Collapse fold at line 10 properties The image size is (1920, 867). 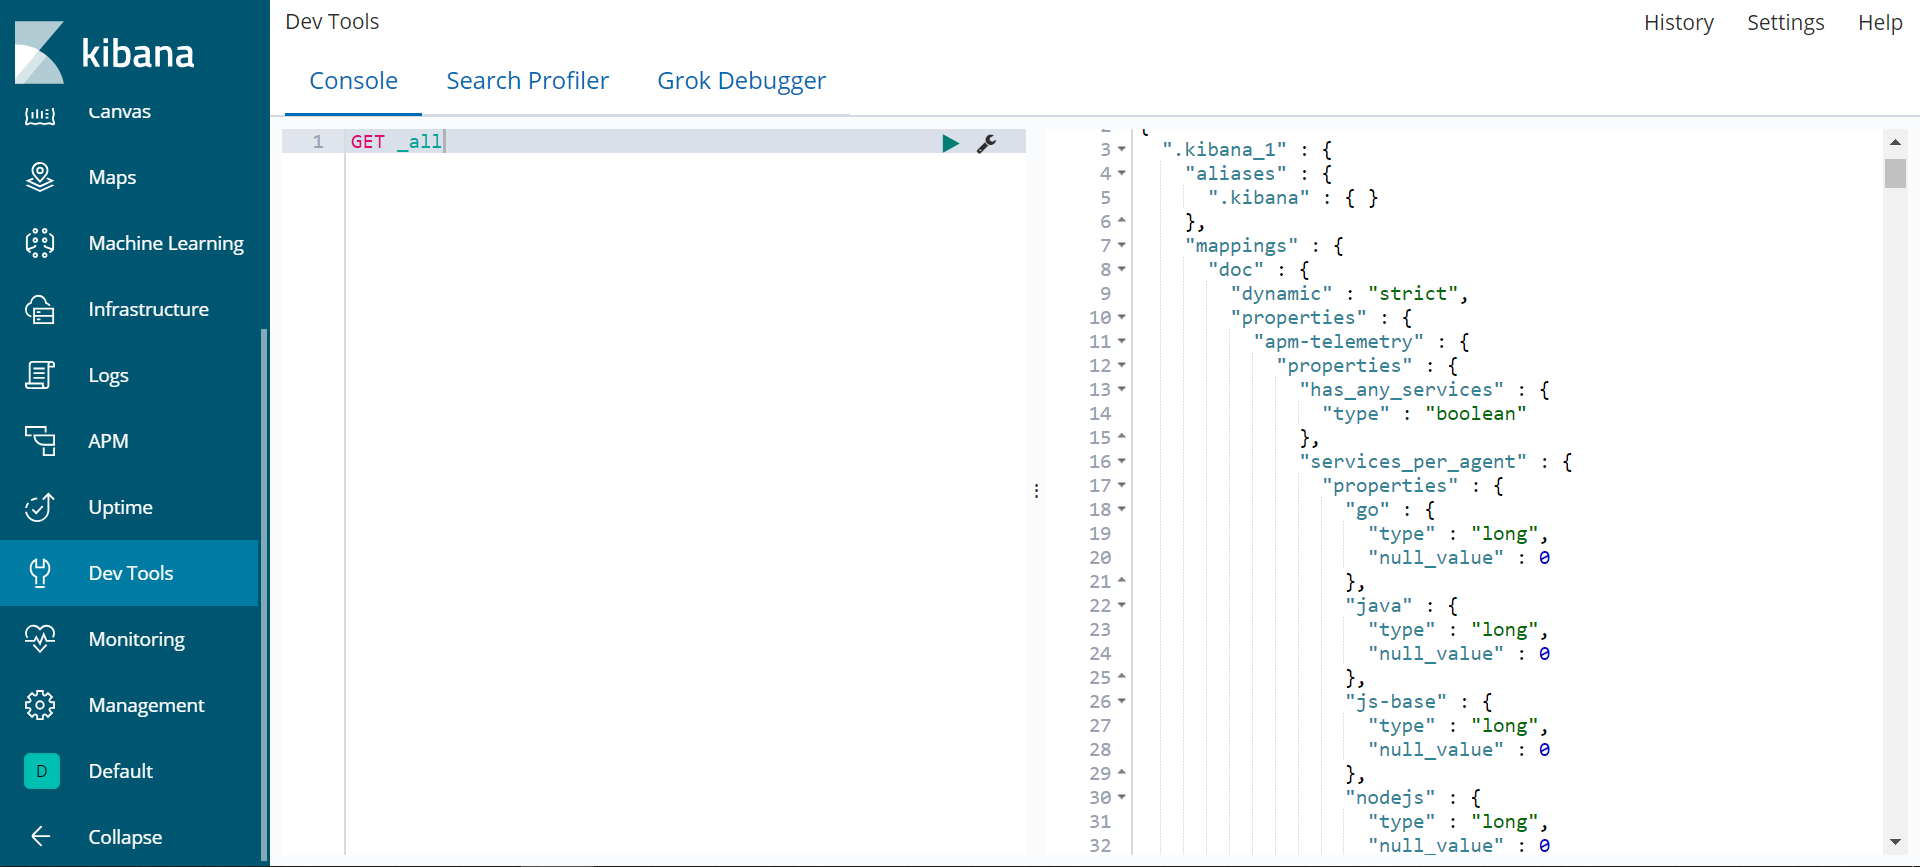click(x=1122, y=317)
